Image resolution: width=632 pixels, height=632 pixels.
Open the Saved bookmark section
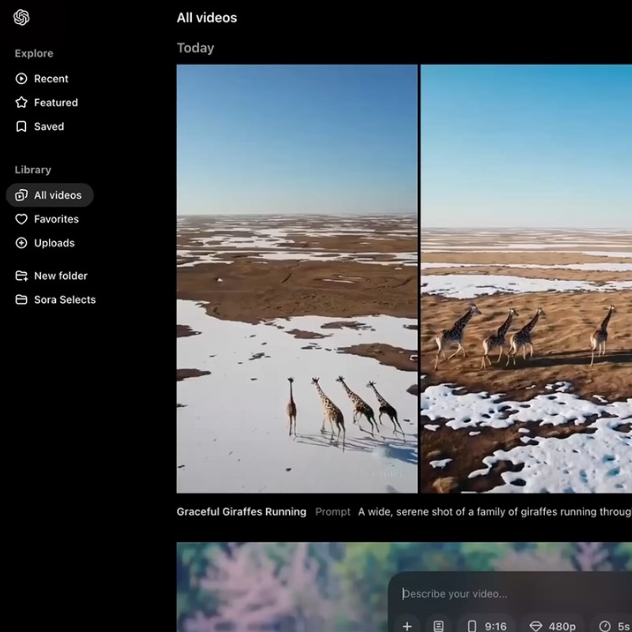40,127
